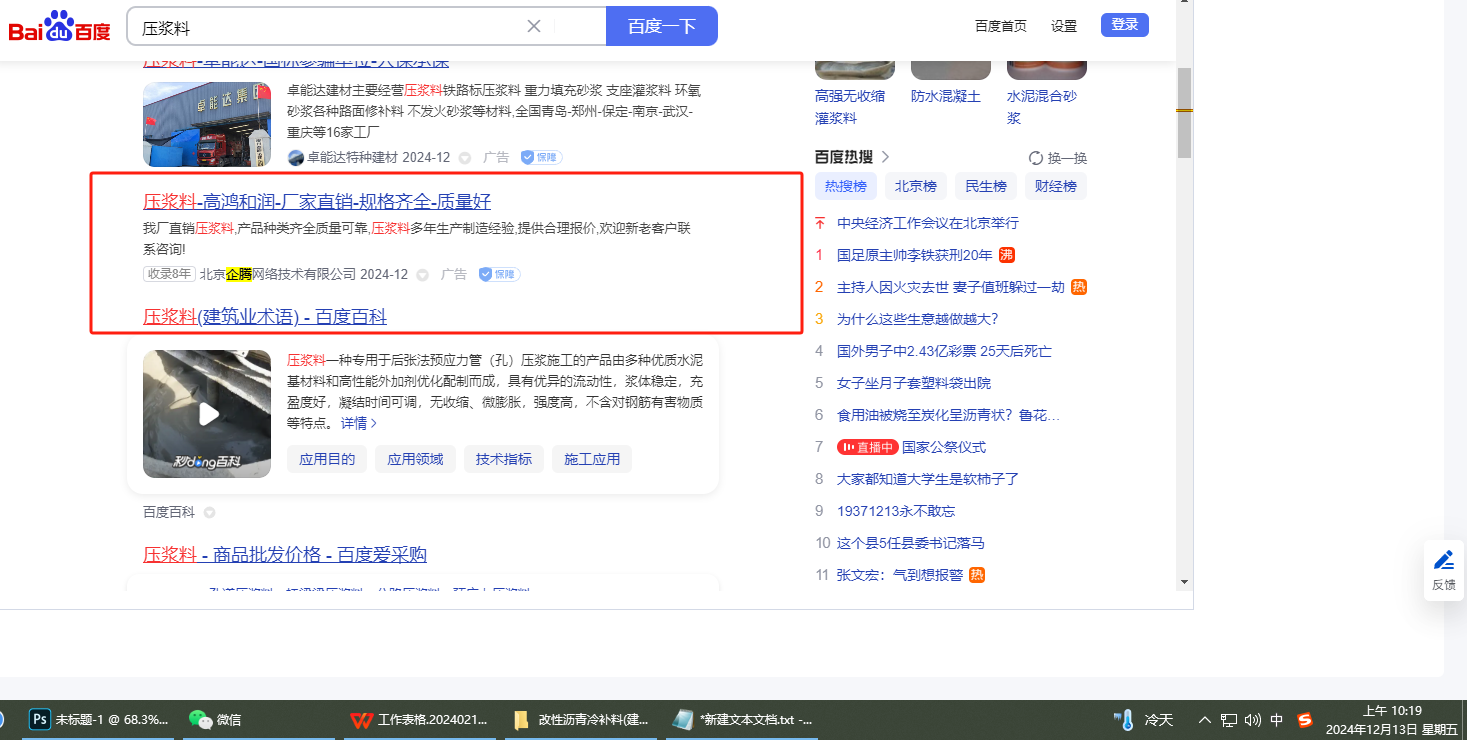The image size is (1467, 740).
Task: Click the Baidu logo
Action: [x=60, y=26]
